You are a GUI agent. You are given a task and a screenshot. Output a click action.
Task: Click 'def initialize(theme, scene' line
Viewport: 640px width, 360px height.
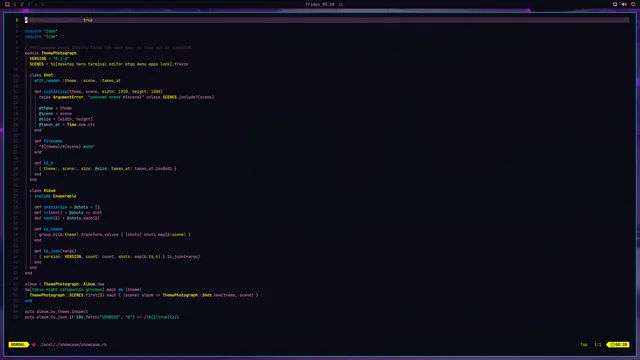[98, 91]
